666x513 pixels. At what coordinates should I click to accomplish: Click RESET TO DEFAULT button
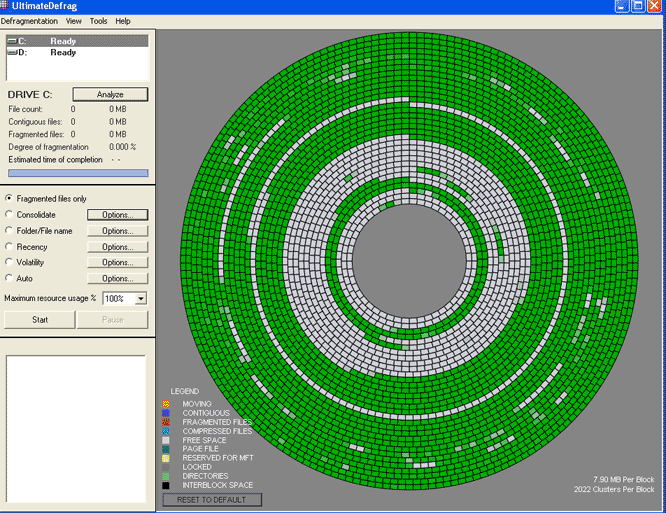pyautogui.click(x=212, y=500)
